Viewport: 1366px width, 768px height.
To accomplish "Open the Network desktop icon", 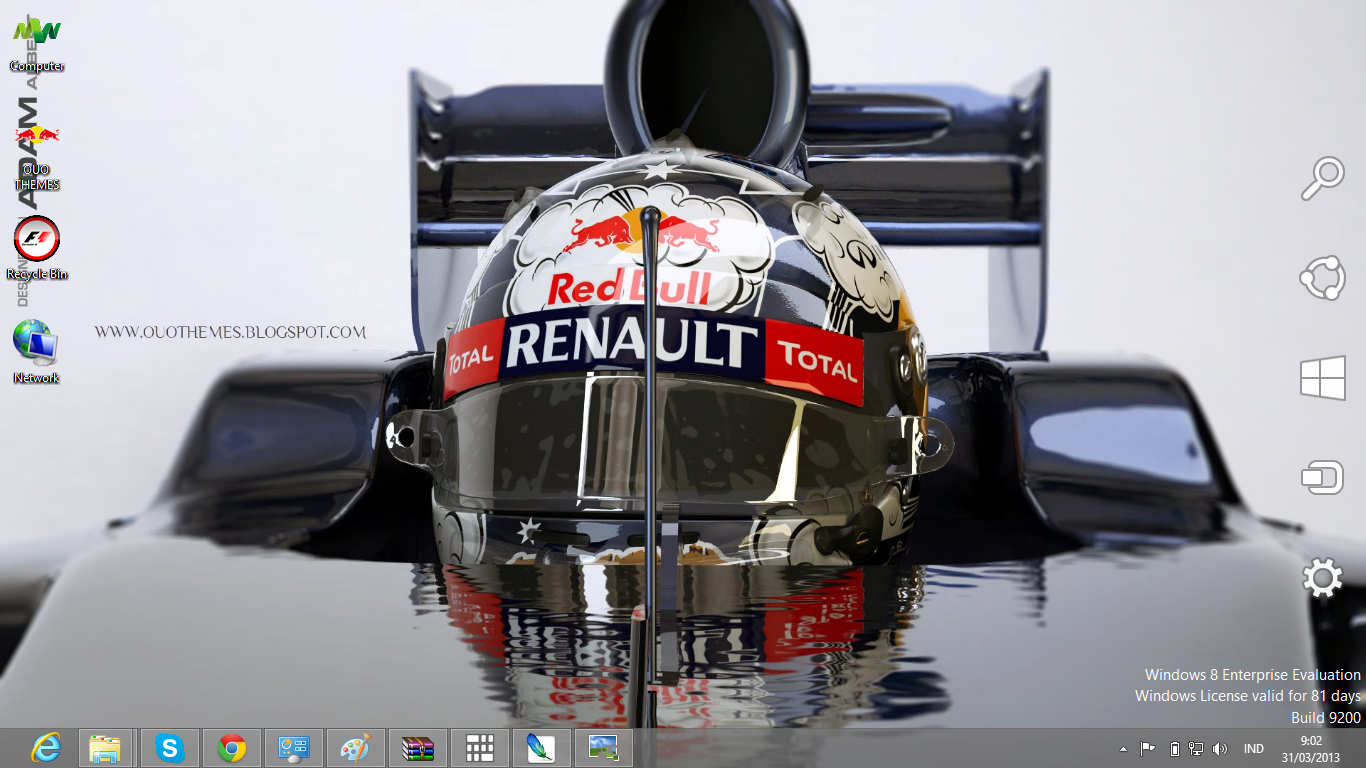I will click(x=37, y=351).
